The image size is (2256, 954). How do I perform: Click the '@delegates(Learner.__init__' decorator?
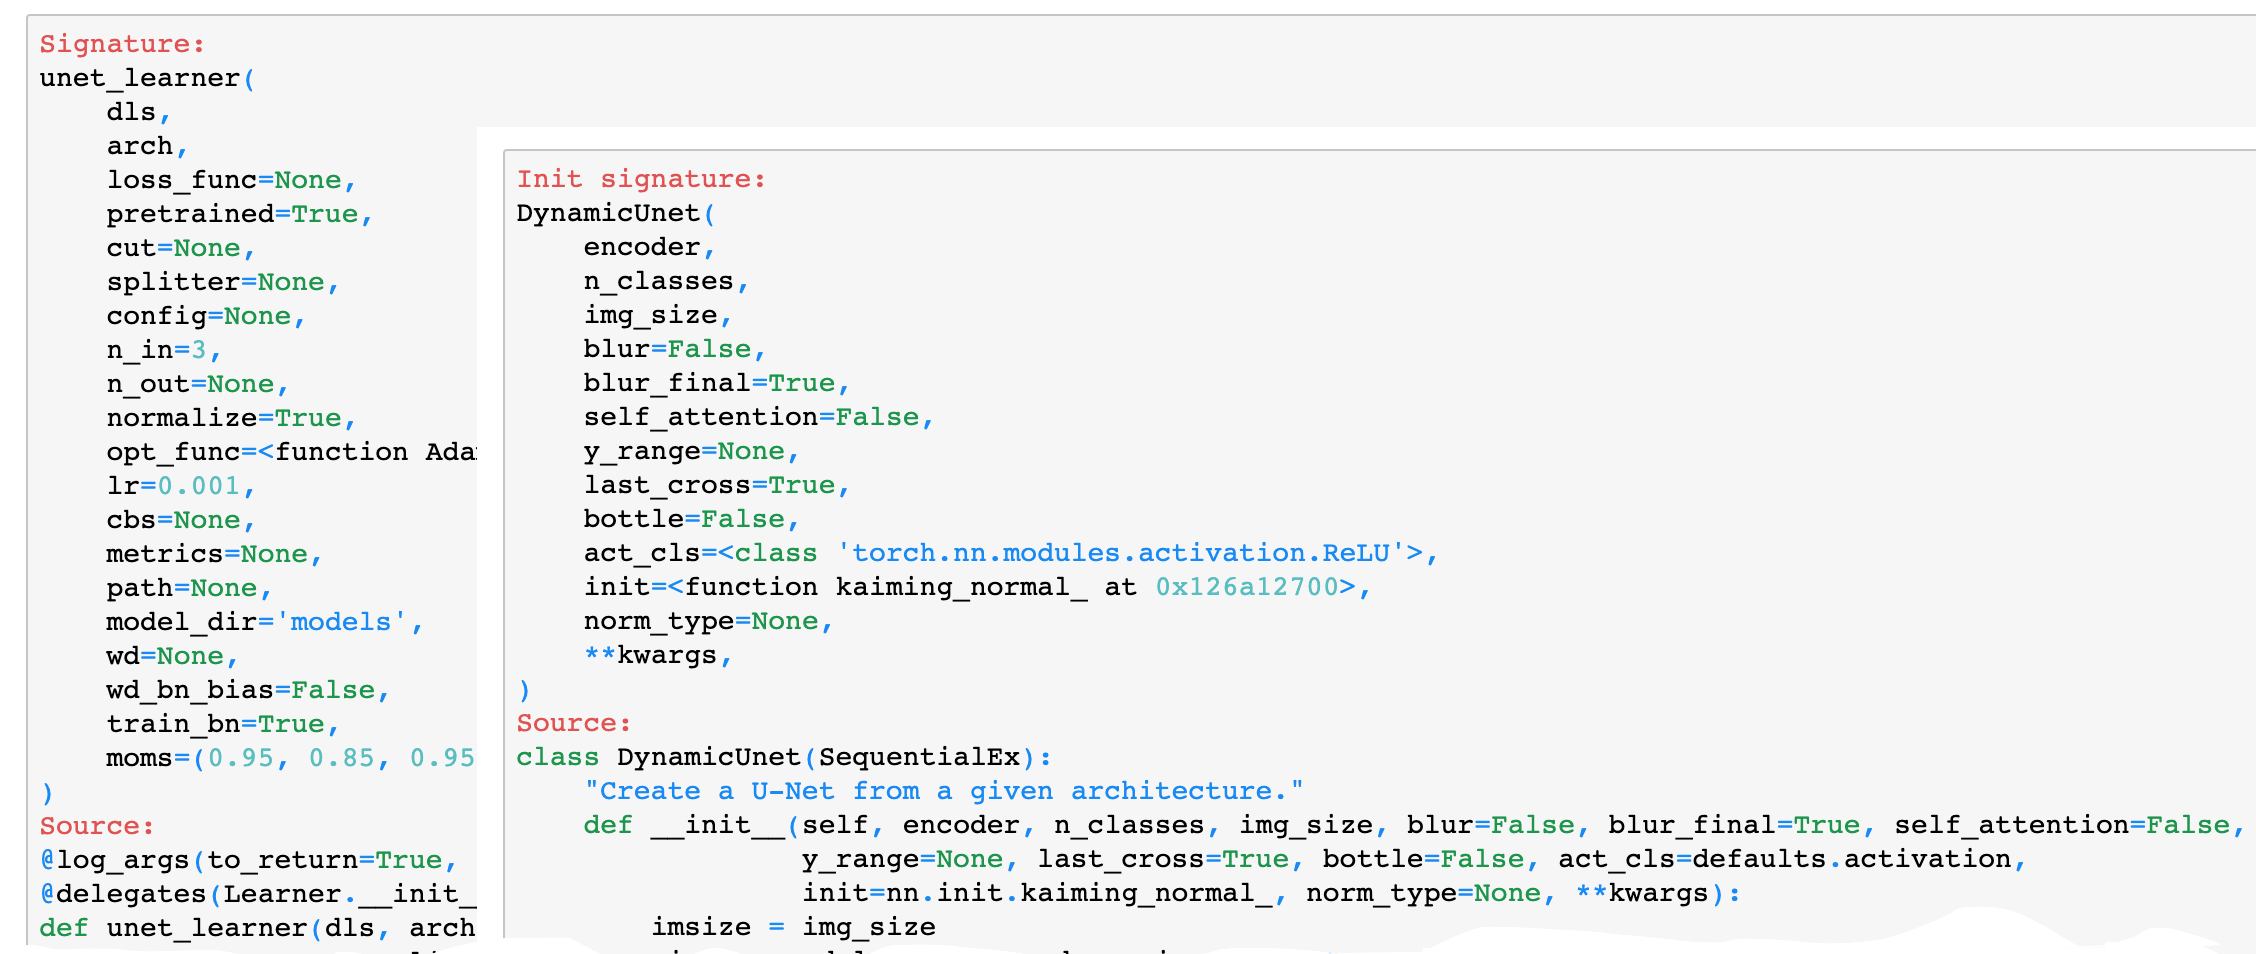(x=258, y=894)
